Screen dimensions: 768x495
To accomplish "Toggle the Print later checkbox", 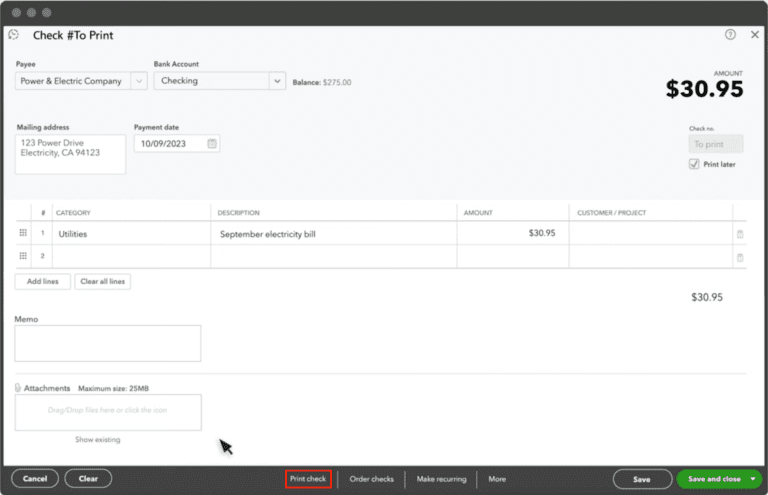I will click(694, 164).
